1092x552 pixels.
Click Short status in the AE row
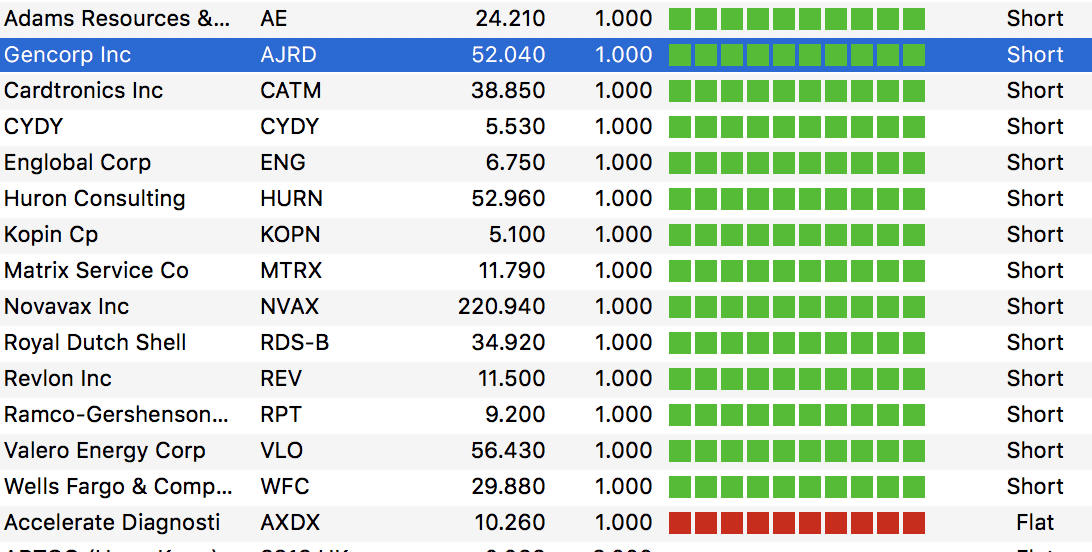coord(1035,19)
